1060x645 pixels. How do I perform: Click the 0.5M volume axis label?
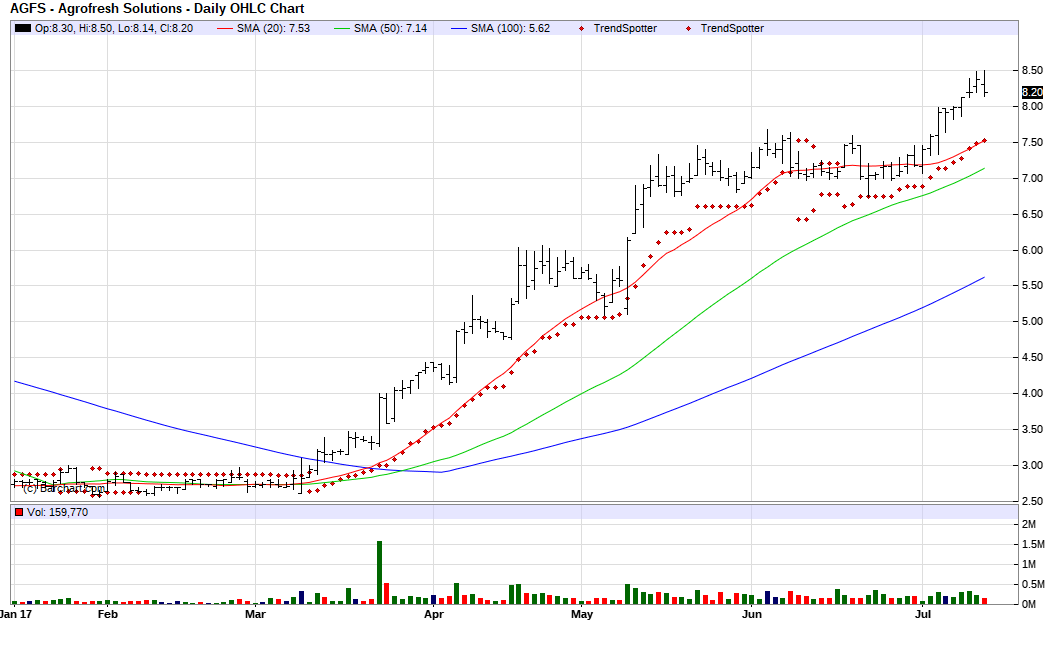point(1033,585)
